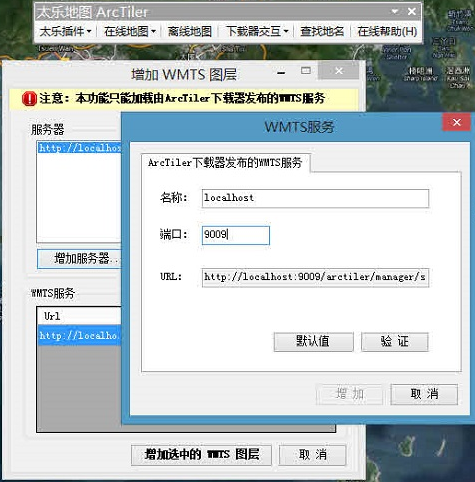
Task: Click the red warning icon in notice bar
Action: pyautogui.click(x=29, y=99)
